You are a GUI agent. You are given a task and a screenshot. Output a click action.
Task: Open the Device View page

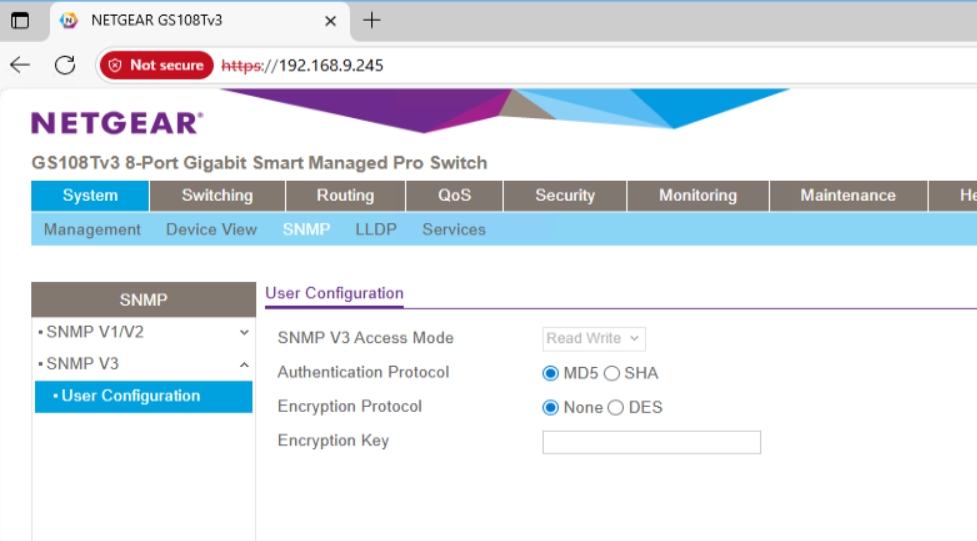coord(211,229)
